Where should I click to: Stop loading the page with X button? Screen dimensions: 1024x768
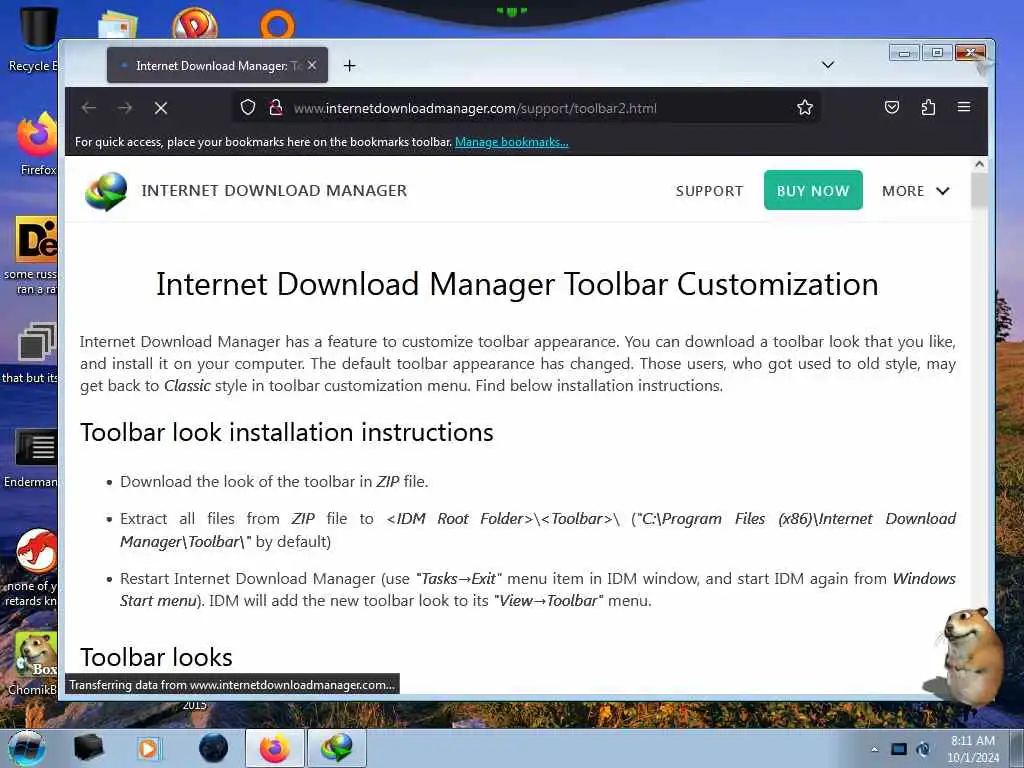161,108
